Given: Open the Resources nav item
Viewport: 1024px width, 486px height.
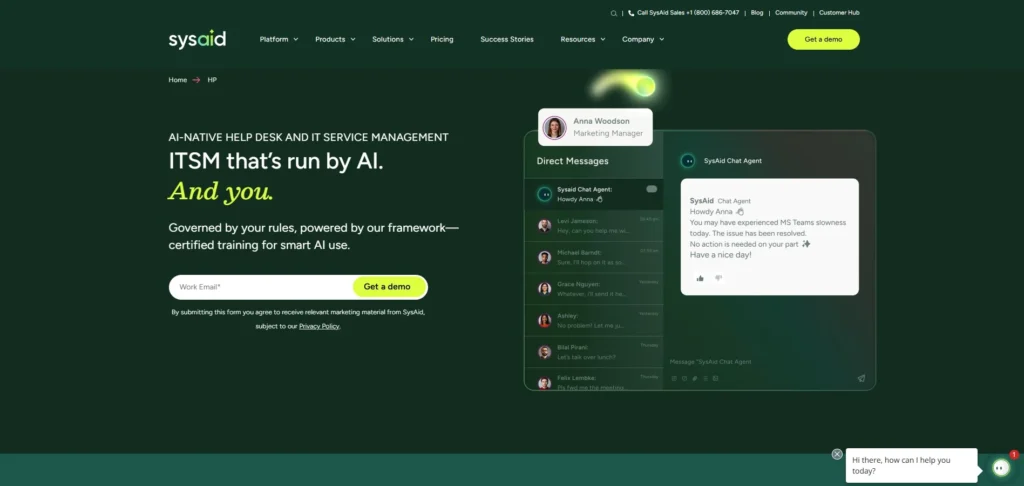Looking at the screenshot, I should pos(578,39).
